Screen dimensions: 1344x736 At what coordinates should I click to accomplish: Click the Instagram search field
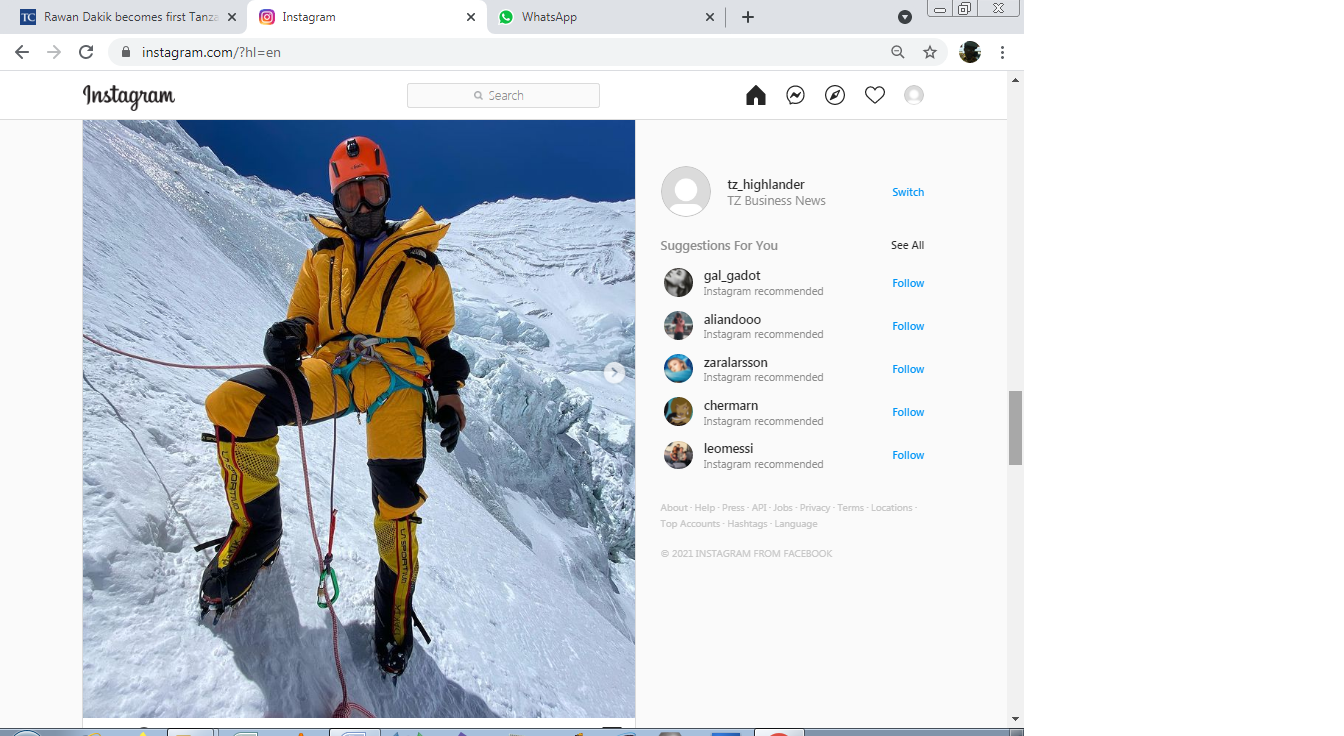click(503, 95)
